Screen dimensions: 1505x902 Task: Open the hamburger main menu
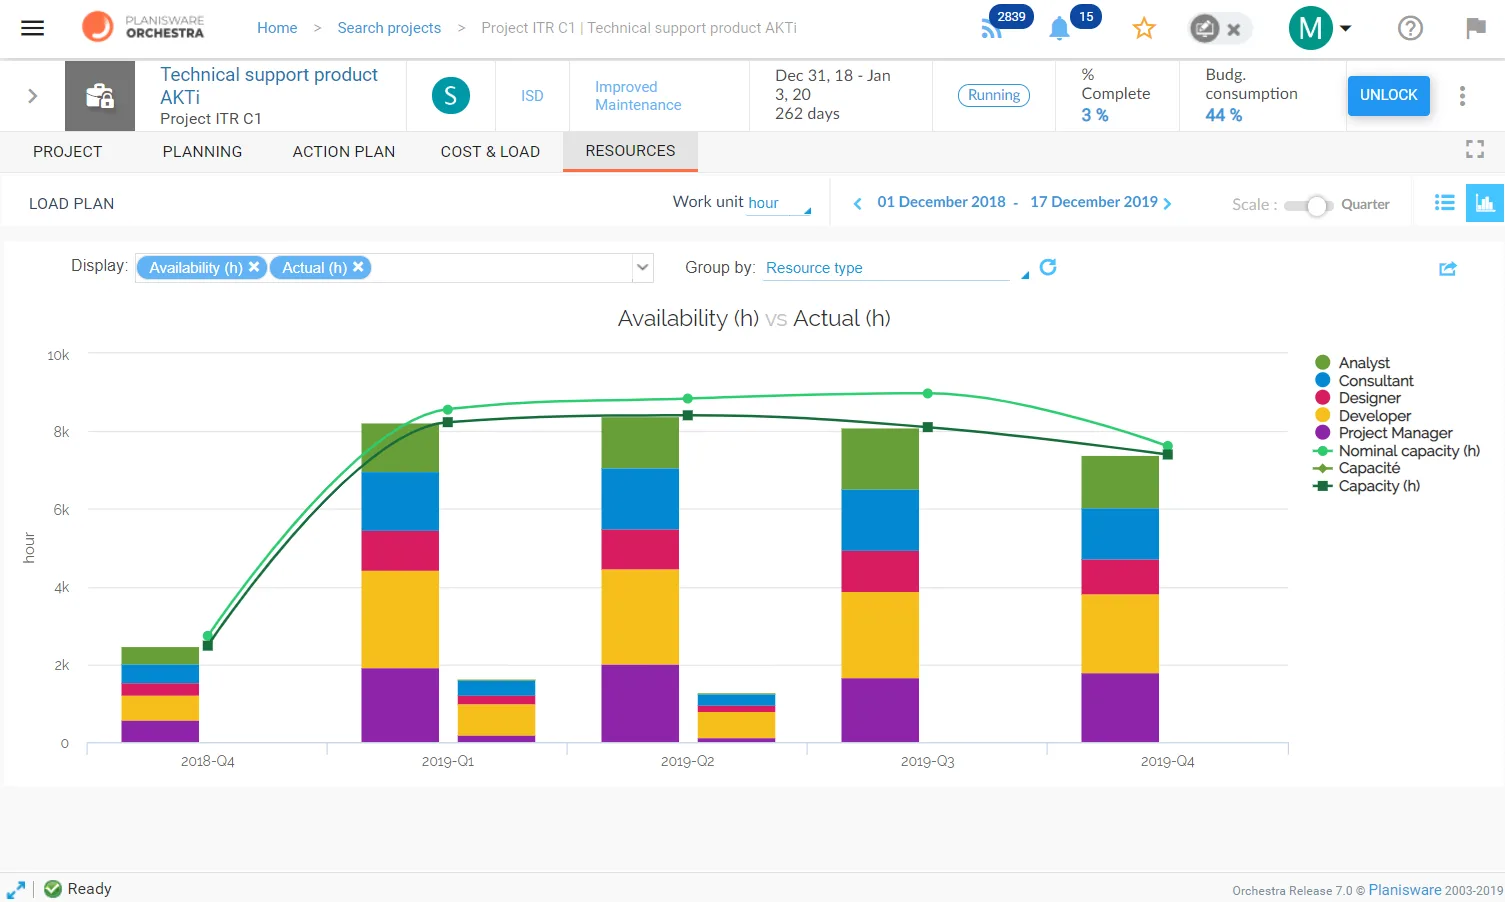pyautogui.click(x=33, y=28)
